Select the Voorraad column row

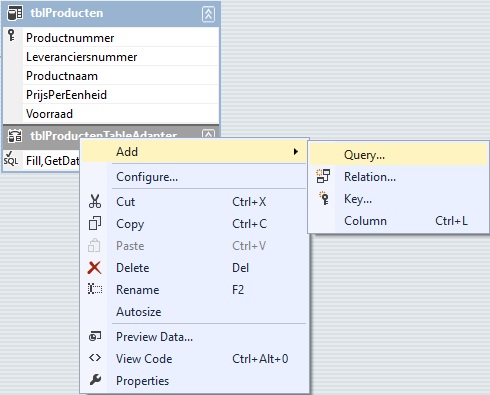(x=111, y=113)
